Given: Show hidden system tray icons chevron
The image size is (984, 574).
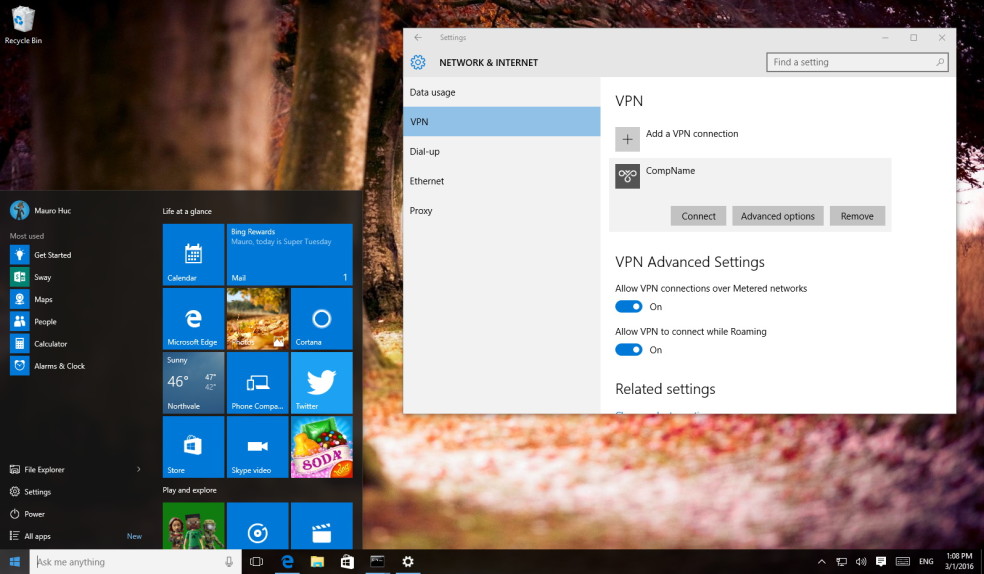Looking at the screenshot, I should click(821, 561).
